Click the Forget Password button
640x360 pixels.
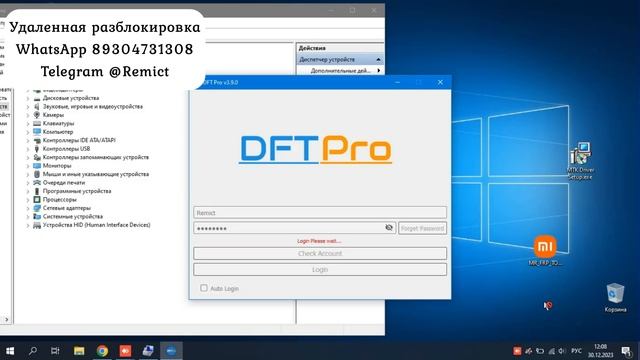pos(422,228)
